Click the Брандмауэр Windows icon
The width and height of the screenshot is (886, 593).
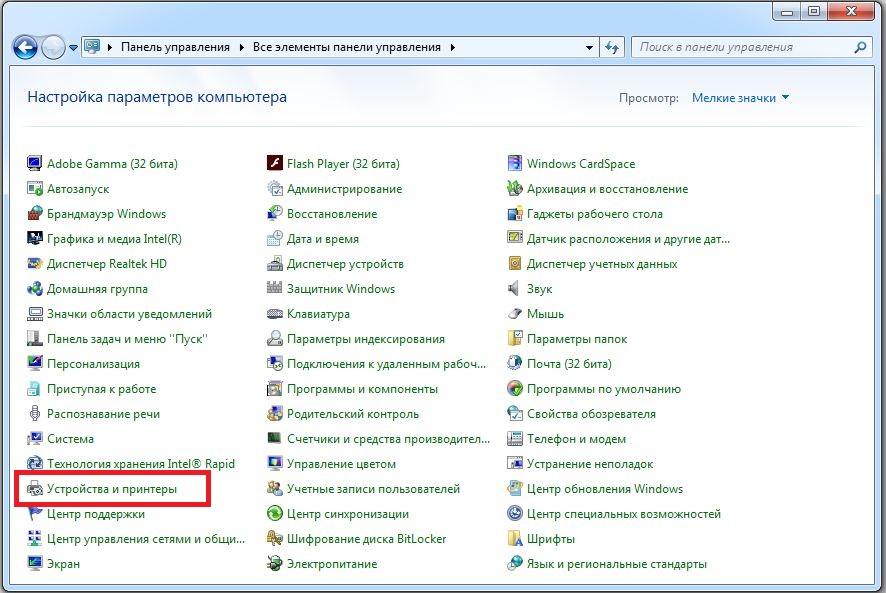pos(35,214)
